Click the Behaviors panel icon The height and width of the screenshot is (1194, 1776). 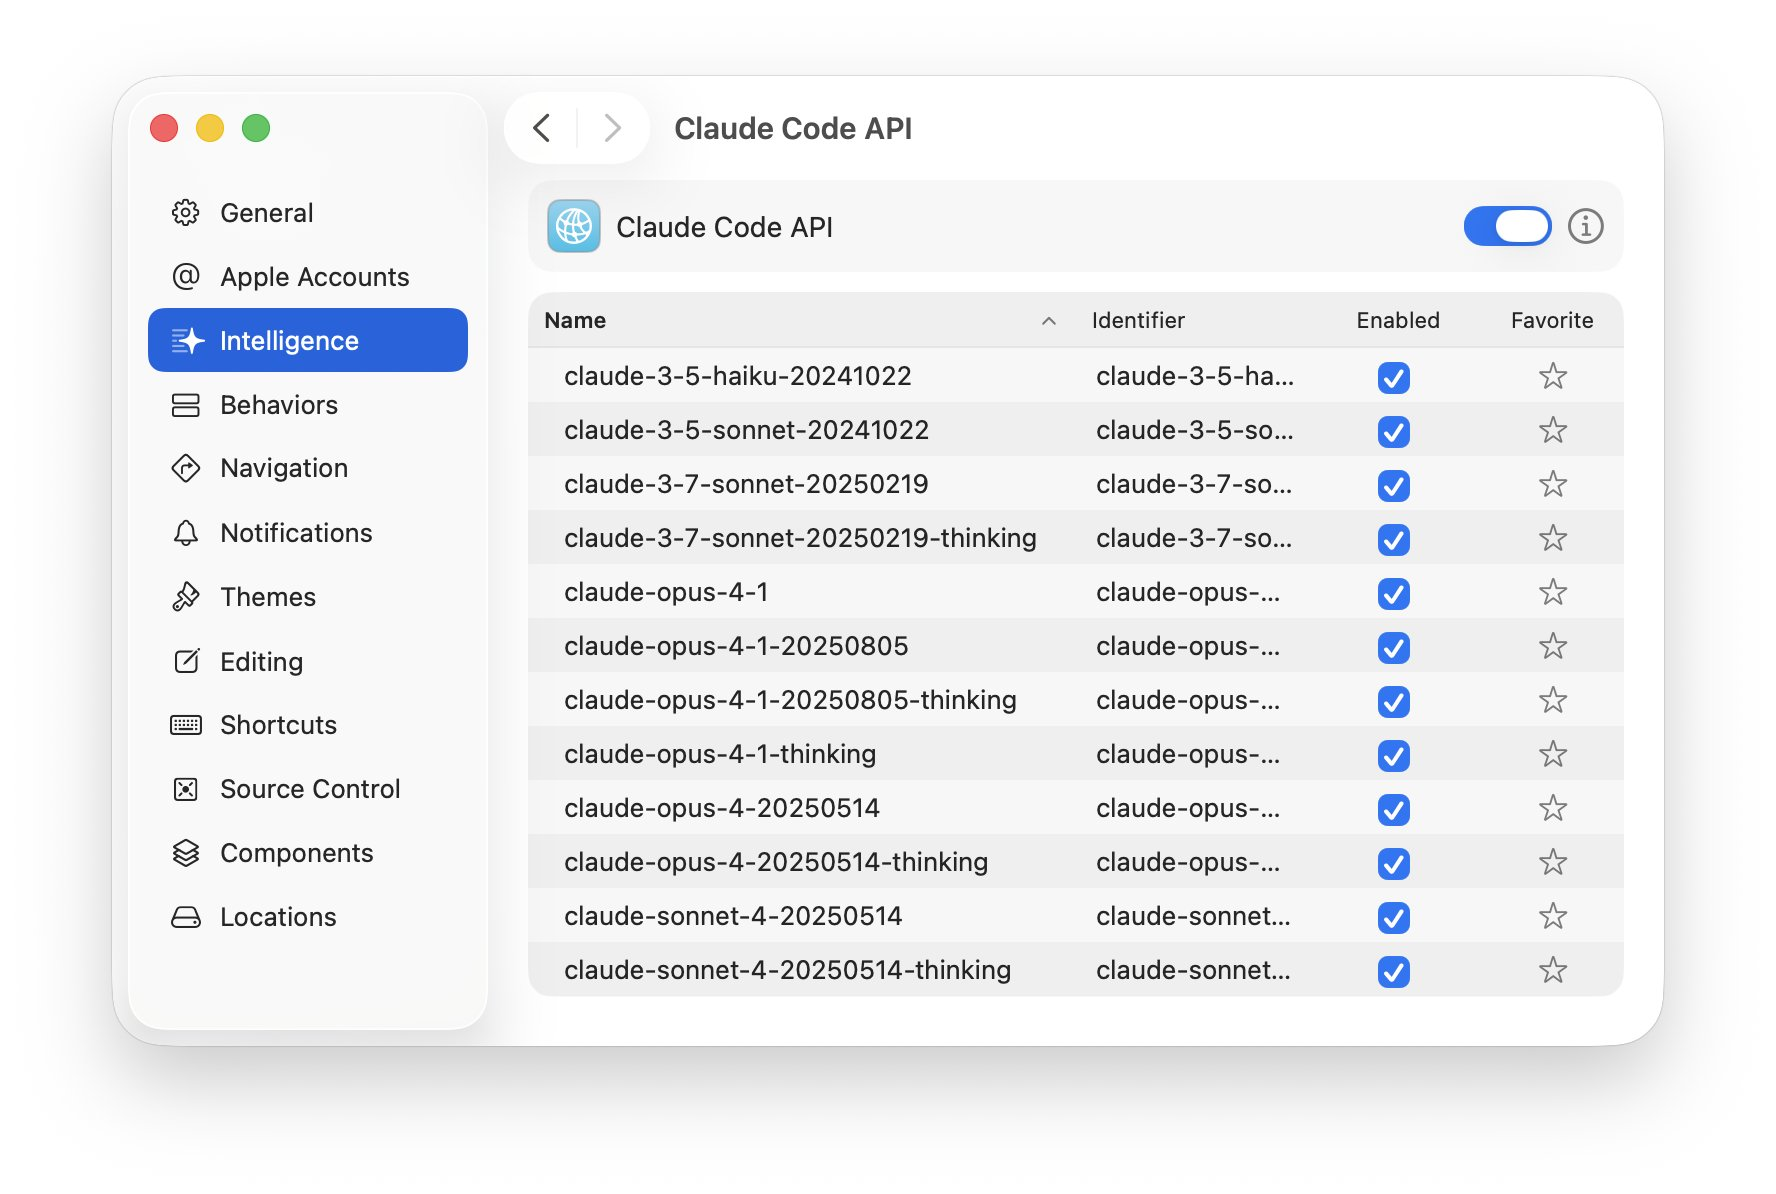click(x=186, y=405)
